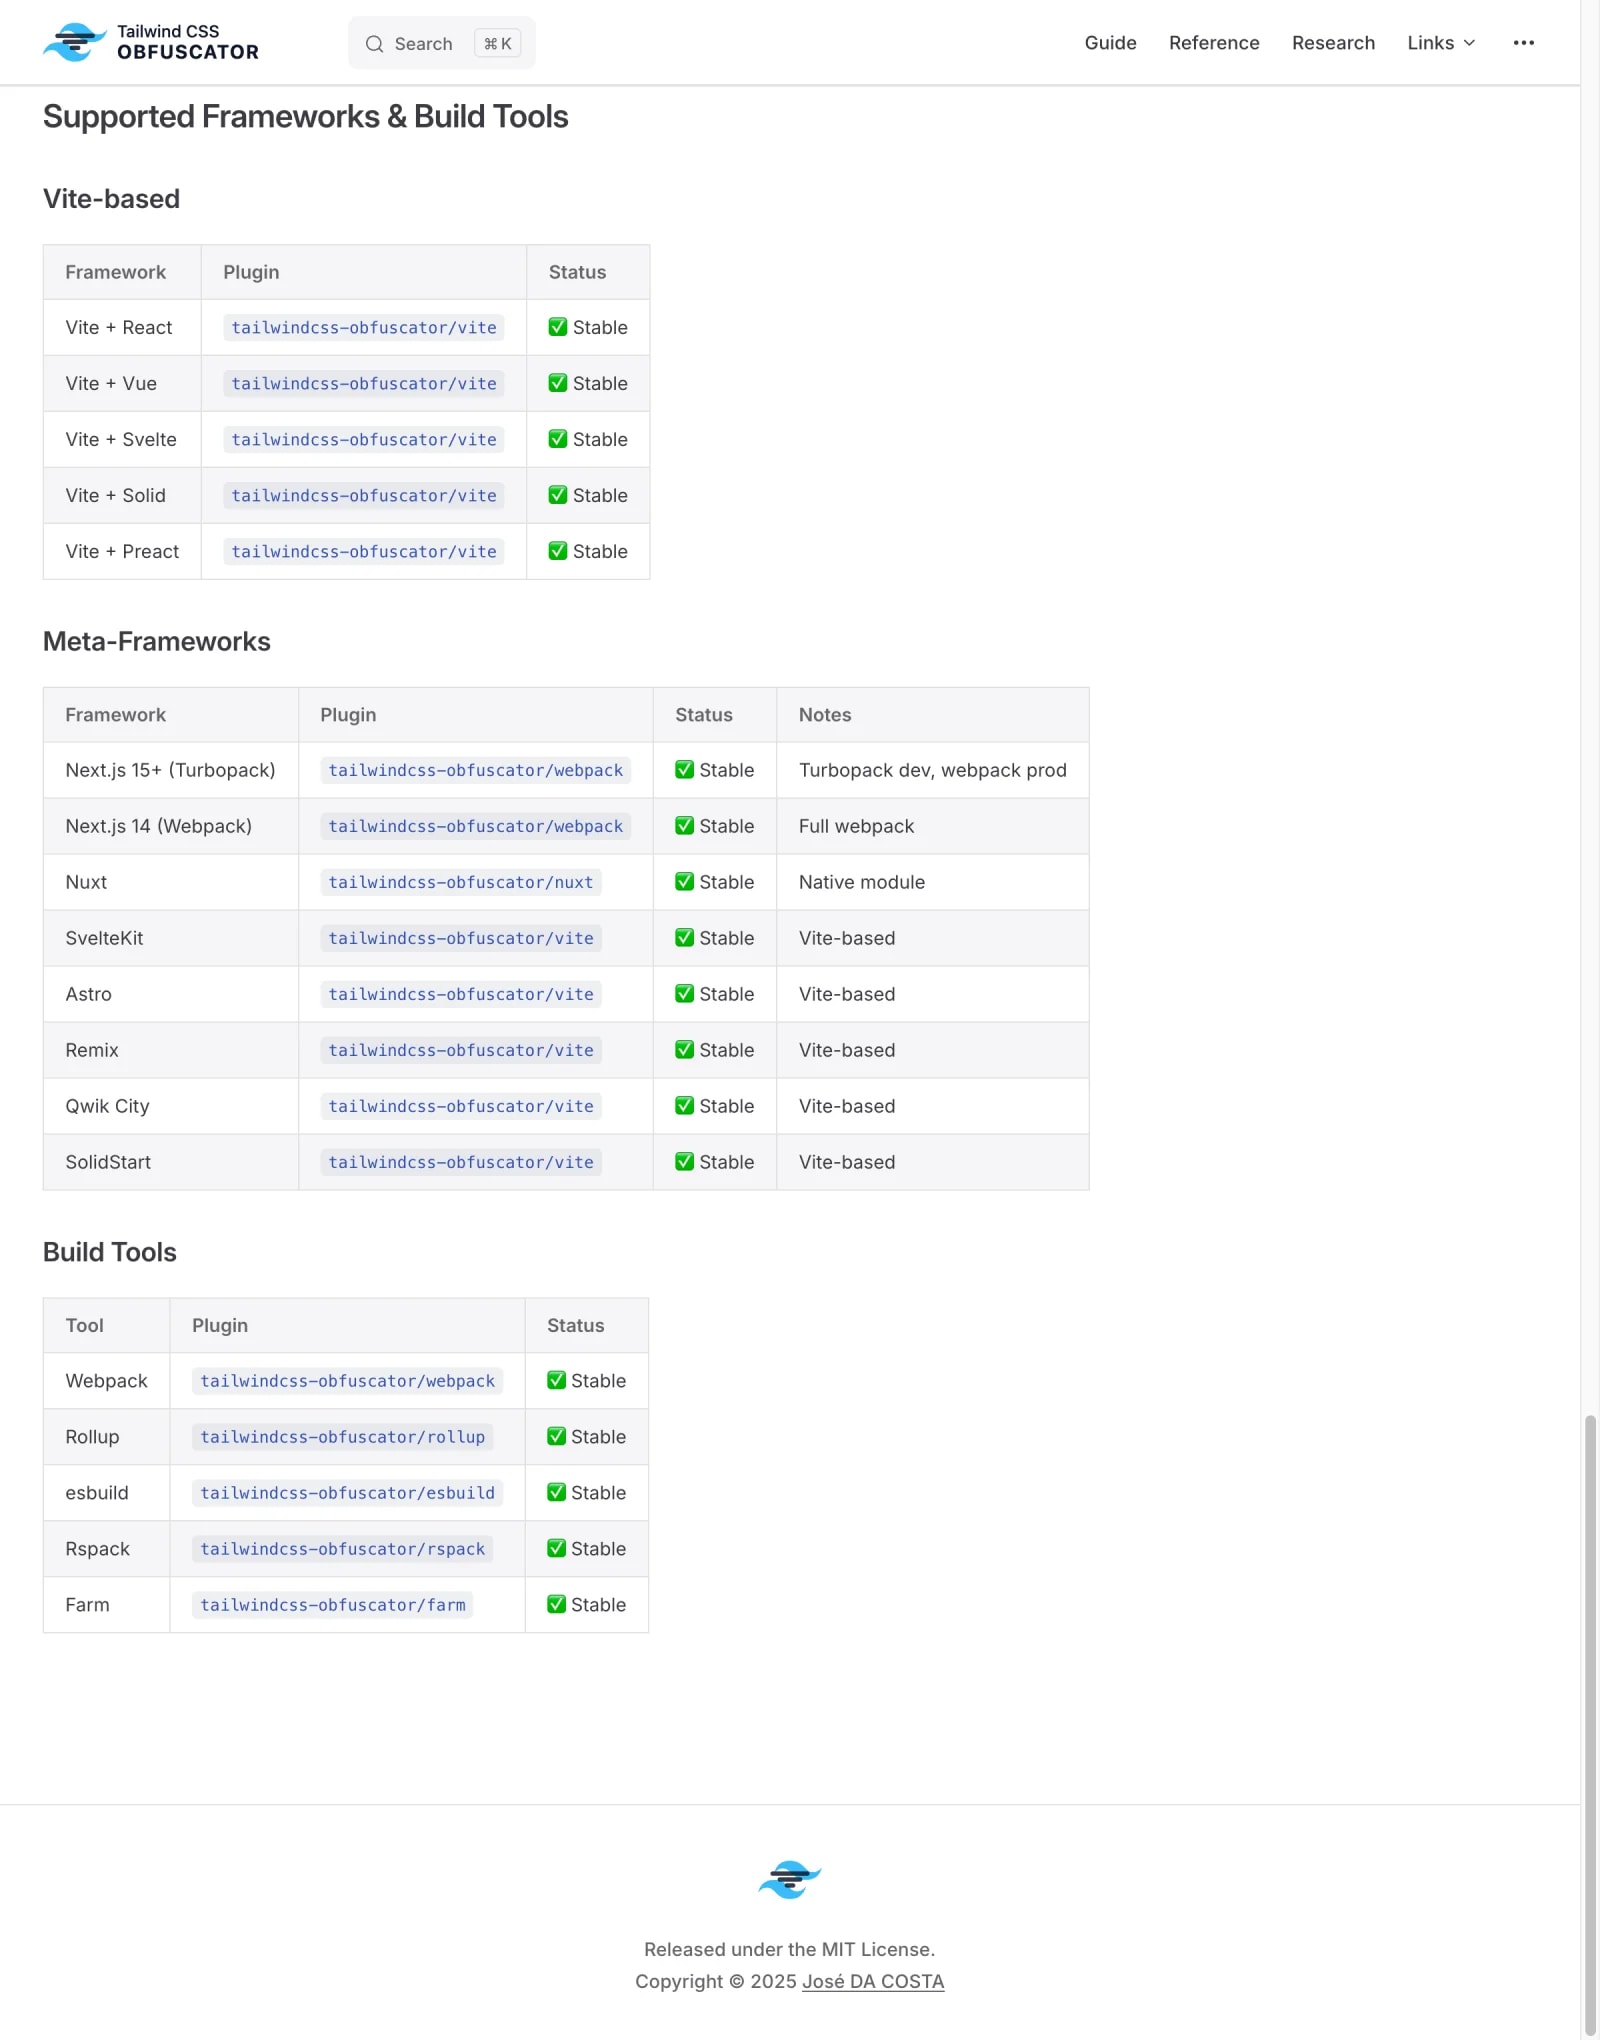Open the search magnifier icon
This screenshot has width=1600, height=2040.
(374, 44)
